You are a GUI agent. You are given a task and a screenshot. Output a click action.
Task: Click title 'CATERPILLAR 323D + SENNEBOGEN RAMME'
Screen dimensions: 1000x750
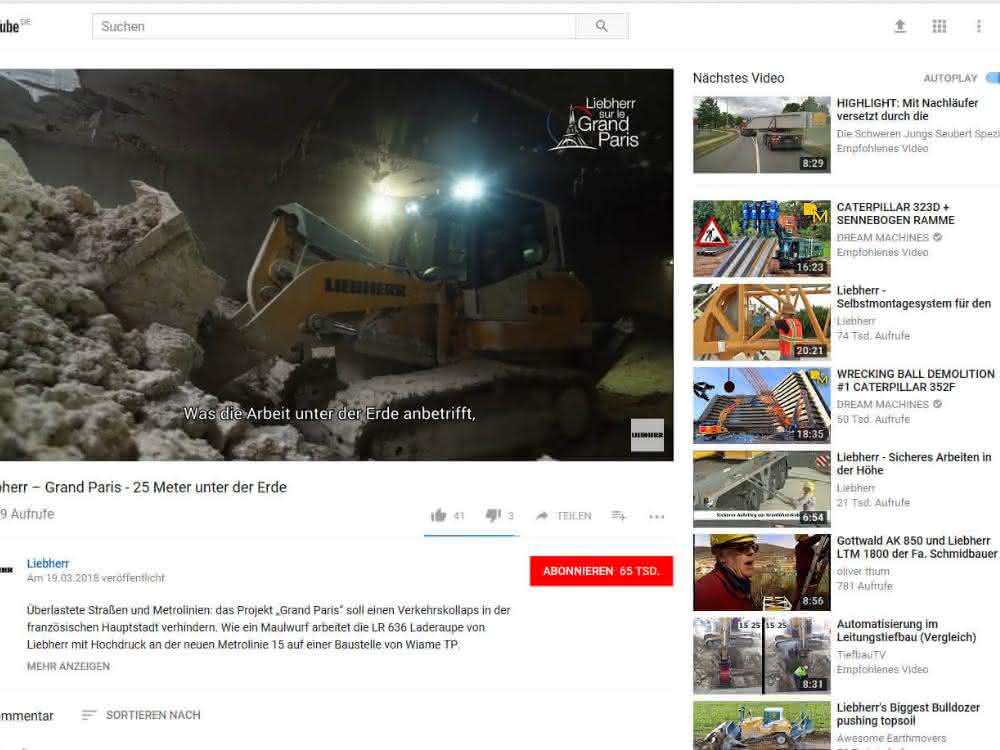tap(896, 214)
